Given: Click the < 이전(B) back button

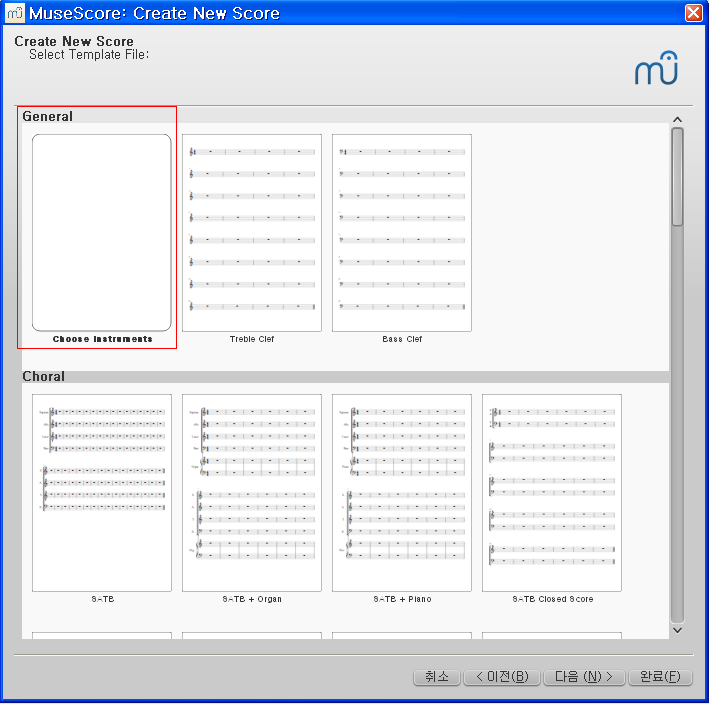Looking at the screenshot, I should [502, 677].
